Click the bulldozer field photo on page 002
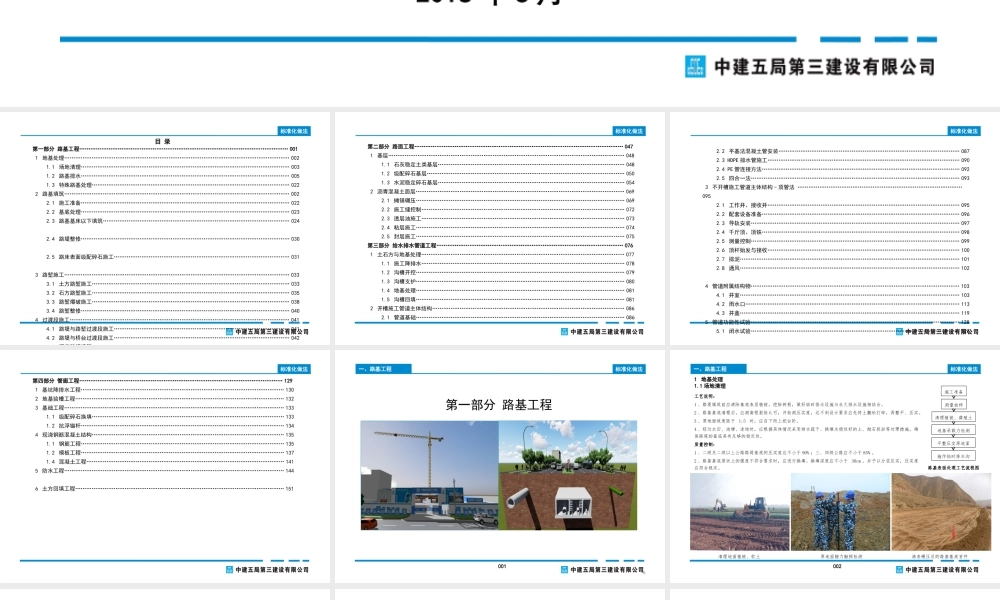 tap(740, 512)
